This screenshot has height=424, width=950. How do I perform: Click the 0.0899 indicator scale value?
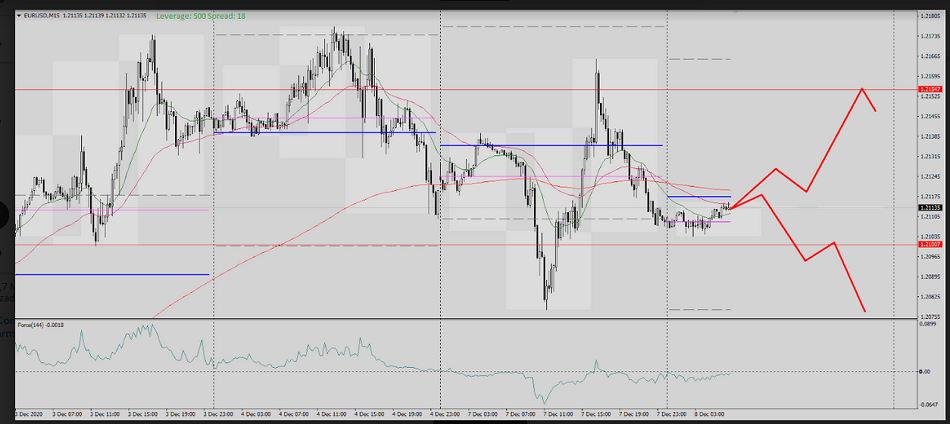(929, 324)
